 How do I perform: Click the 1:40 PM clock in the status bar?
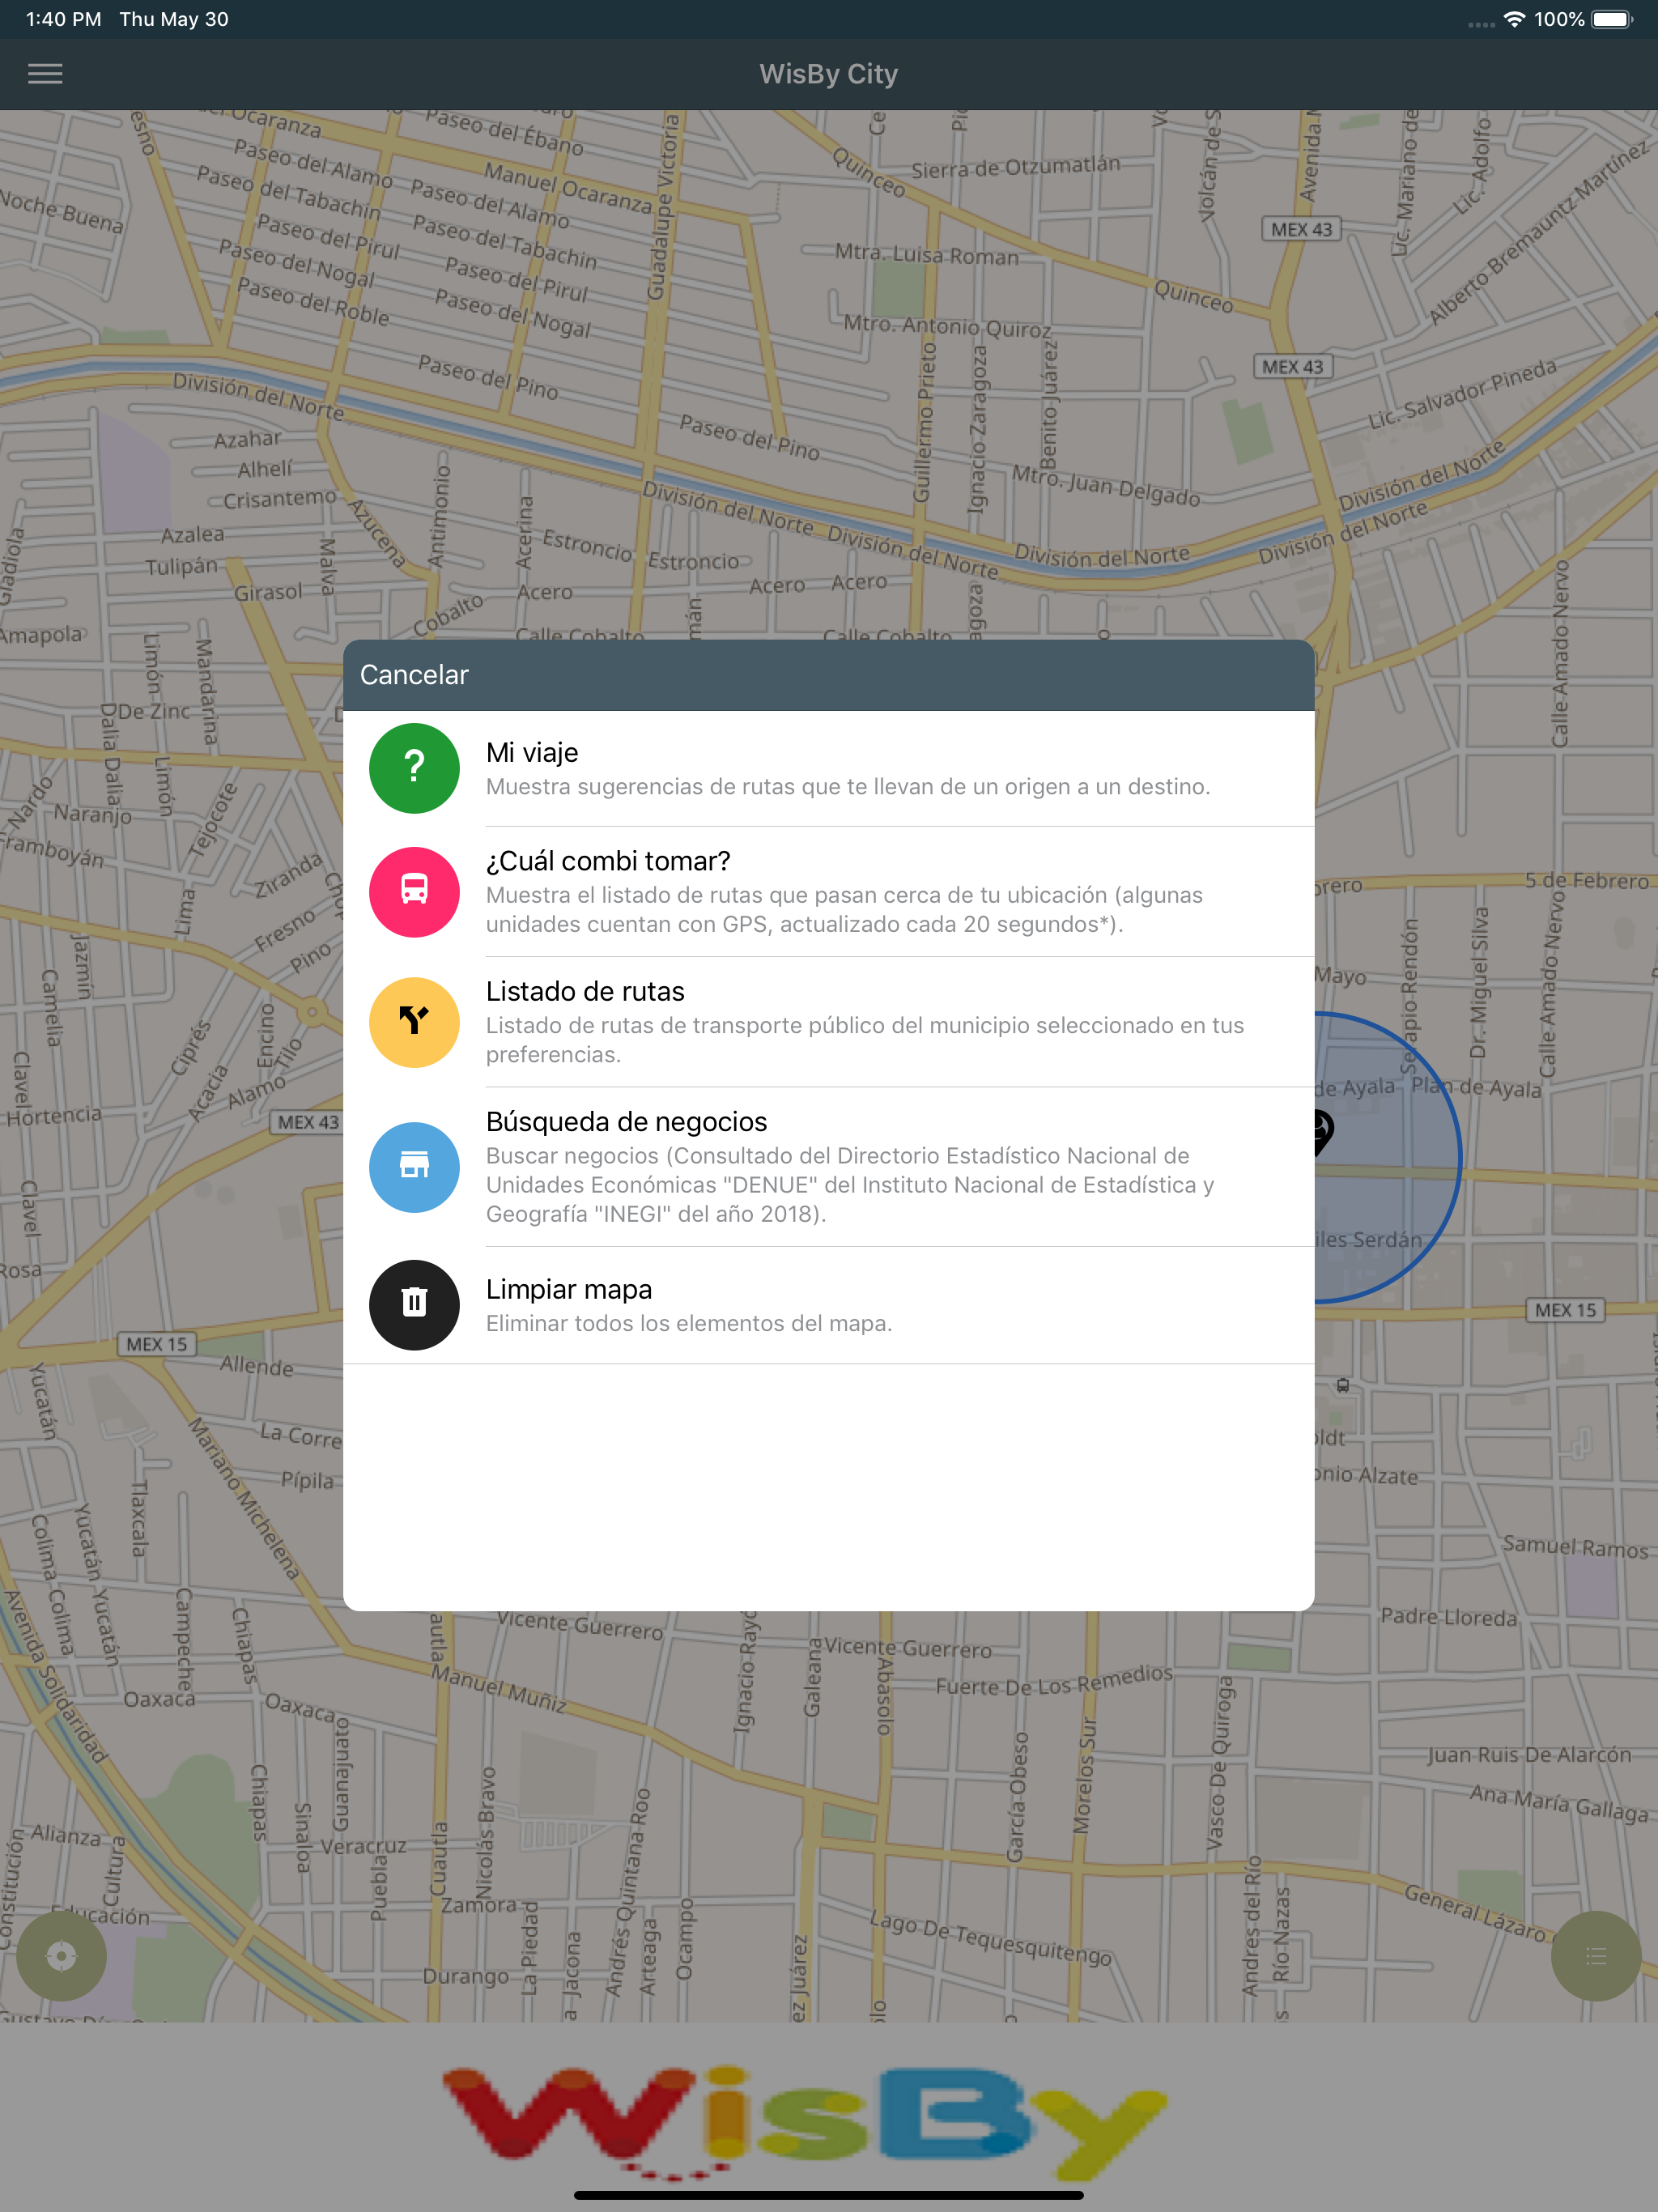[63, 19]
